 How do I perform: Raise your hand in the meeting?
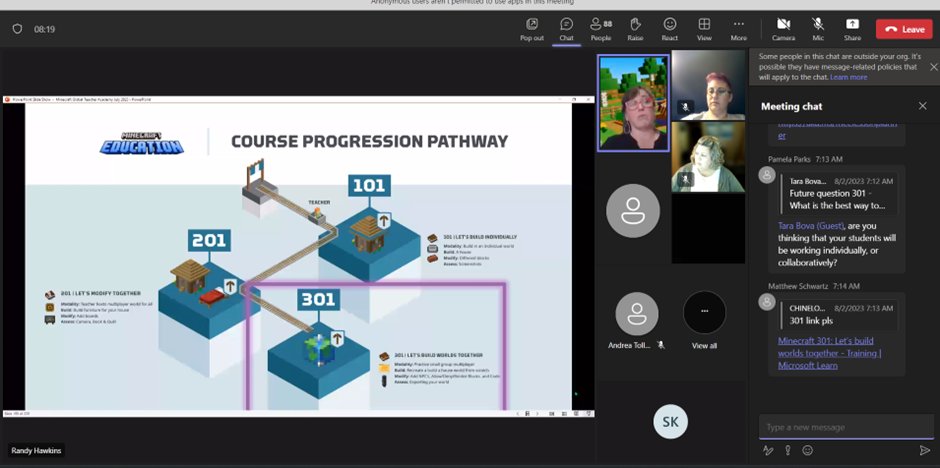[x=635, y=29]
